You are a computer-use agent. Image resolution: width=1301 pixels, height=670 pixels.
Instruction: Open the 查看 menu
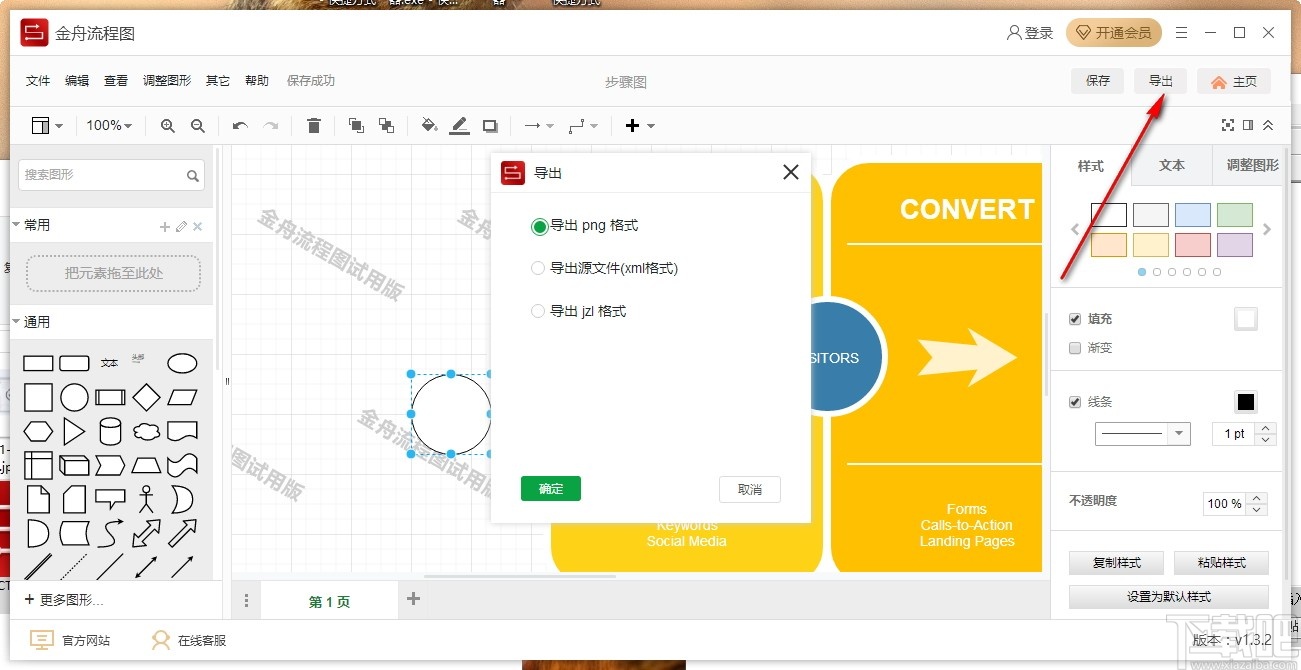[116, 81]
